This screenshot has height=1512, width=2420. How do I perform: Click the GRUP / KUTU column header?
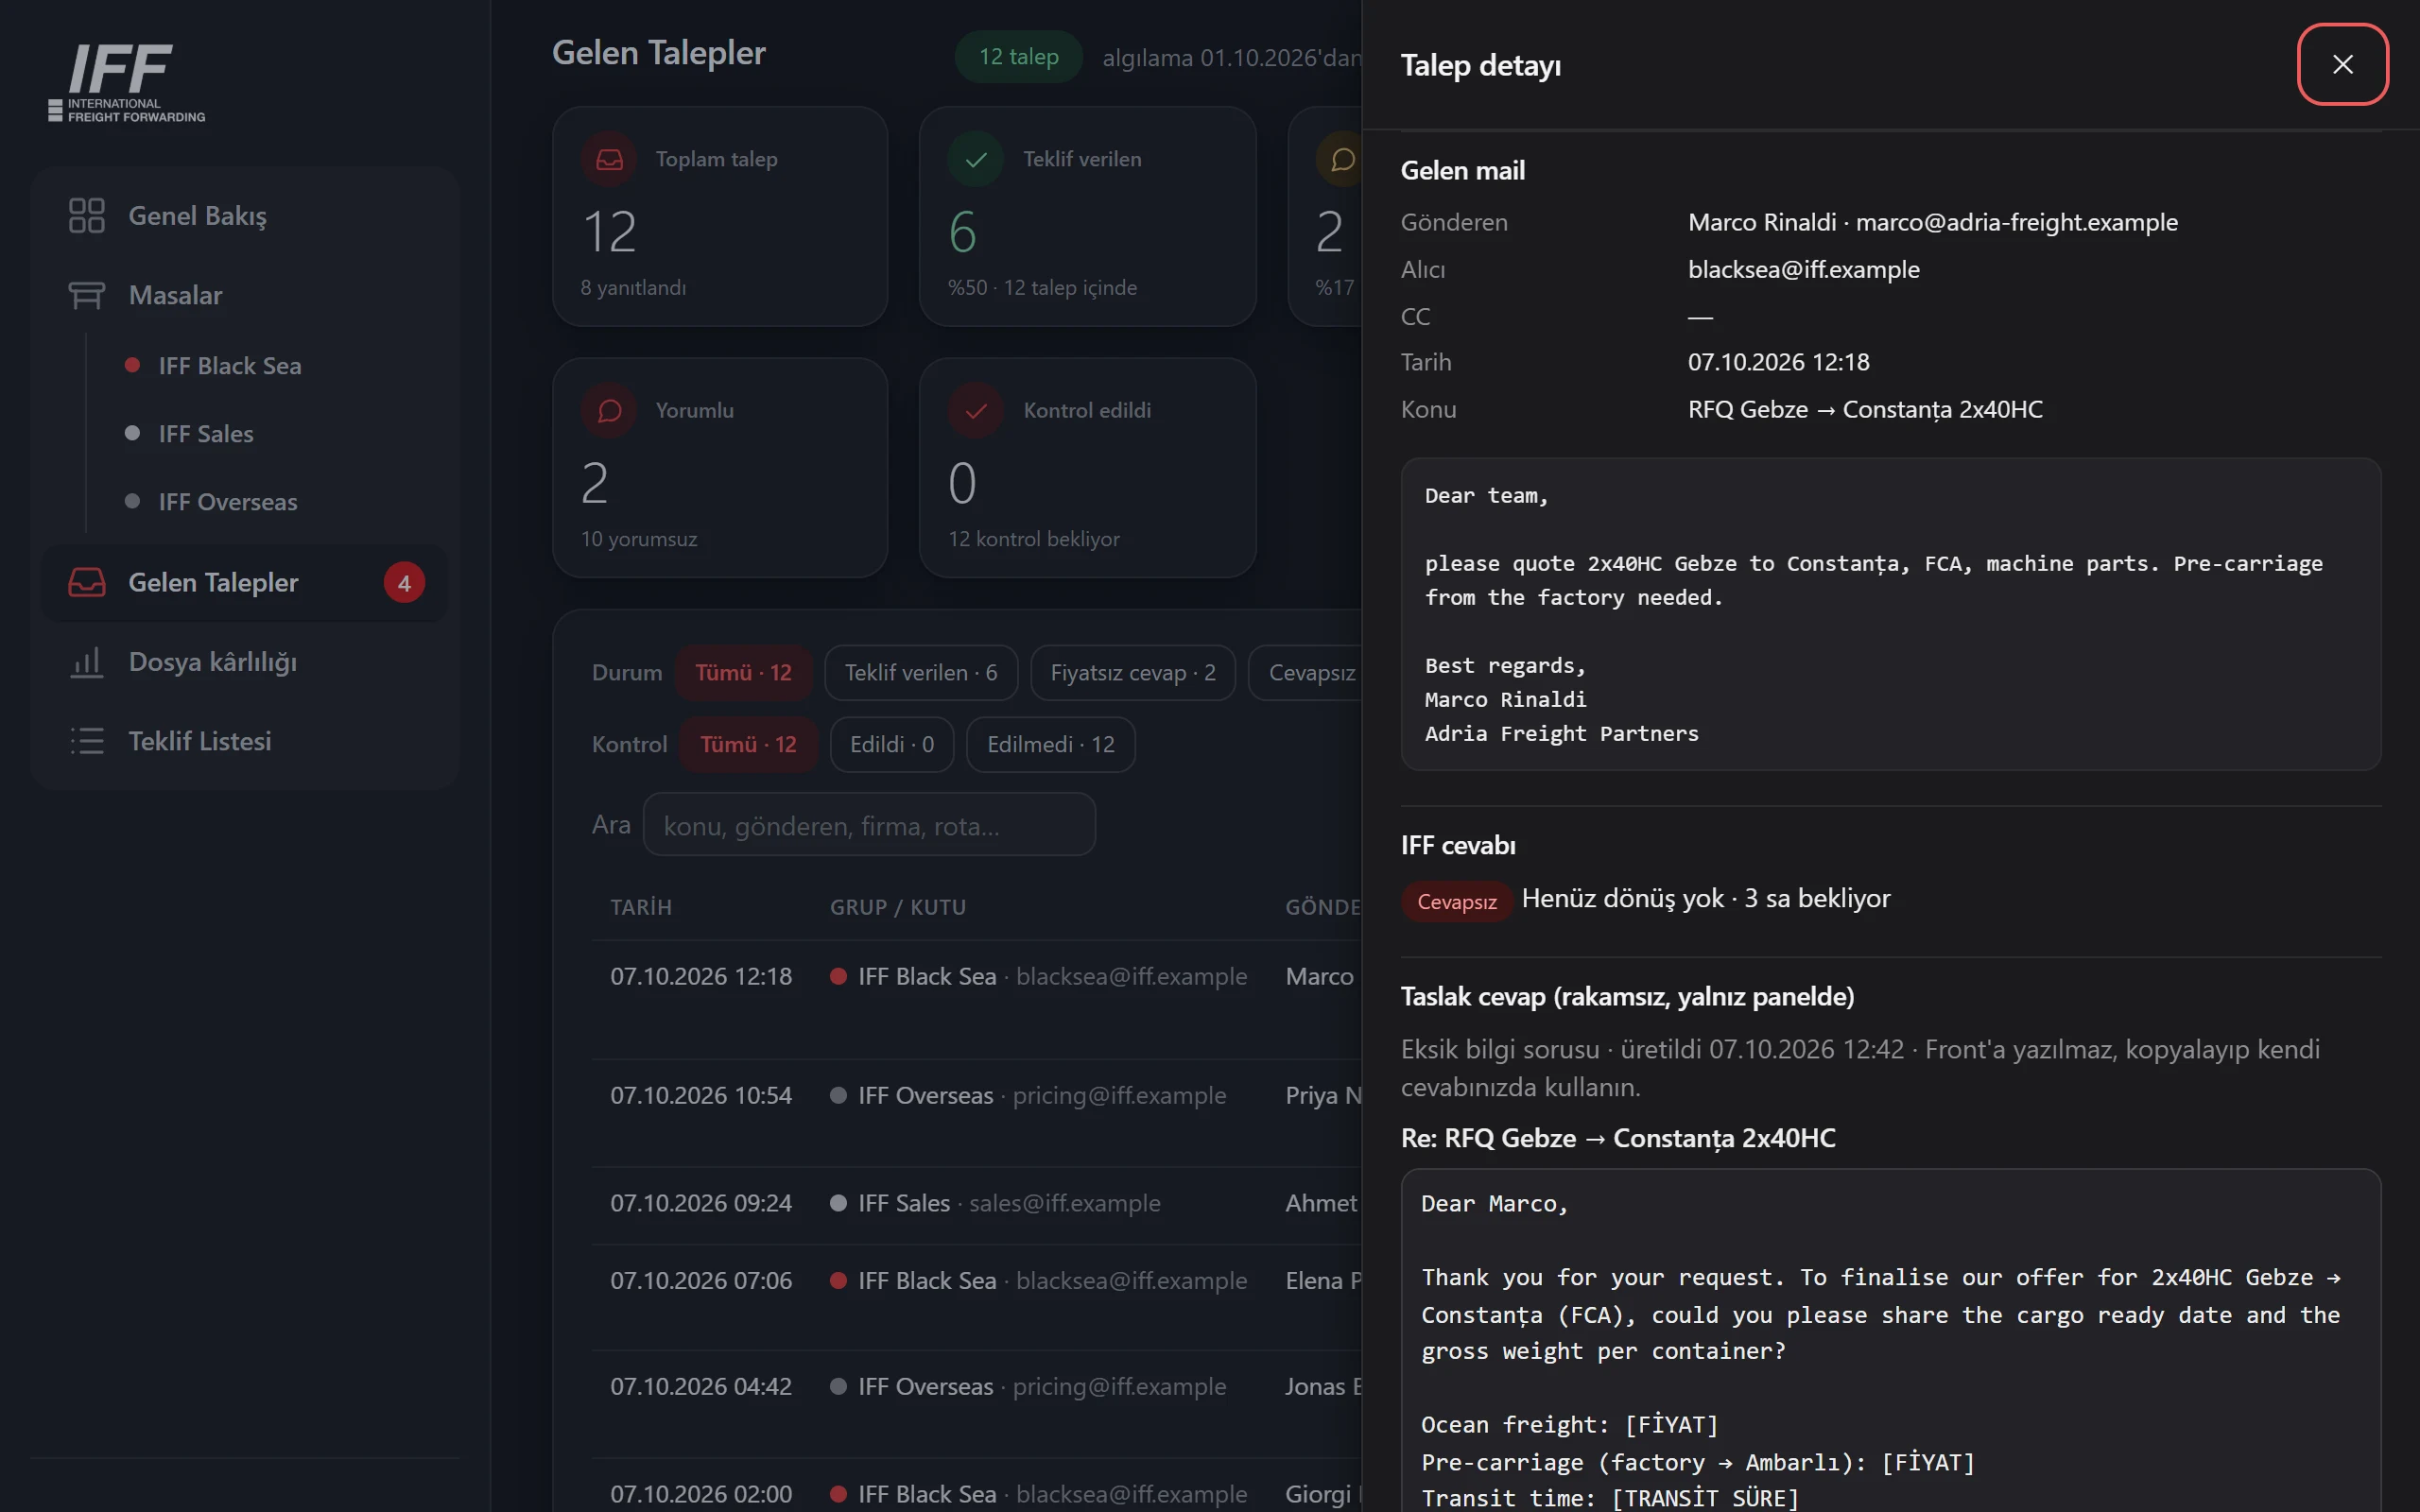click(898, 907)
